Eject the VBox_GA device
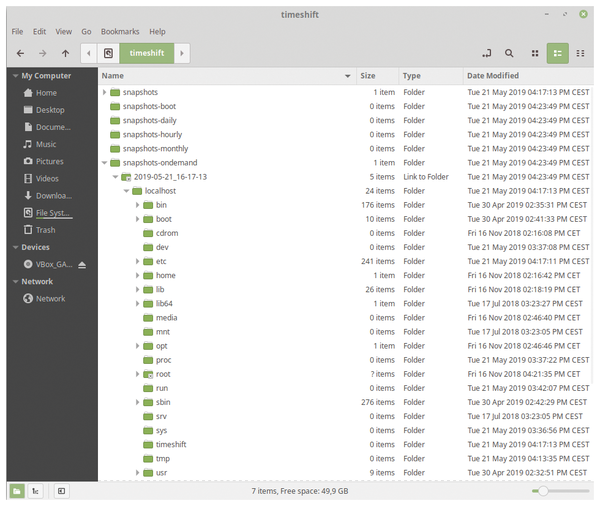The height and width of the screenshot is (506, 600). [x=82, y=264]
